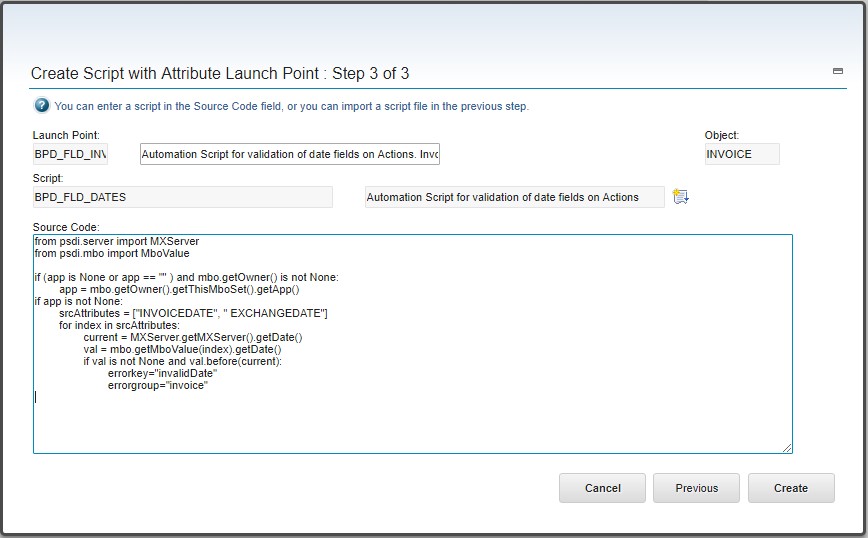Click the errorkey="invalidDate" code line
The image size is (868, 538).
click(x=162, y=374)
